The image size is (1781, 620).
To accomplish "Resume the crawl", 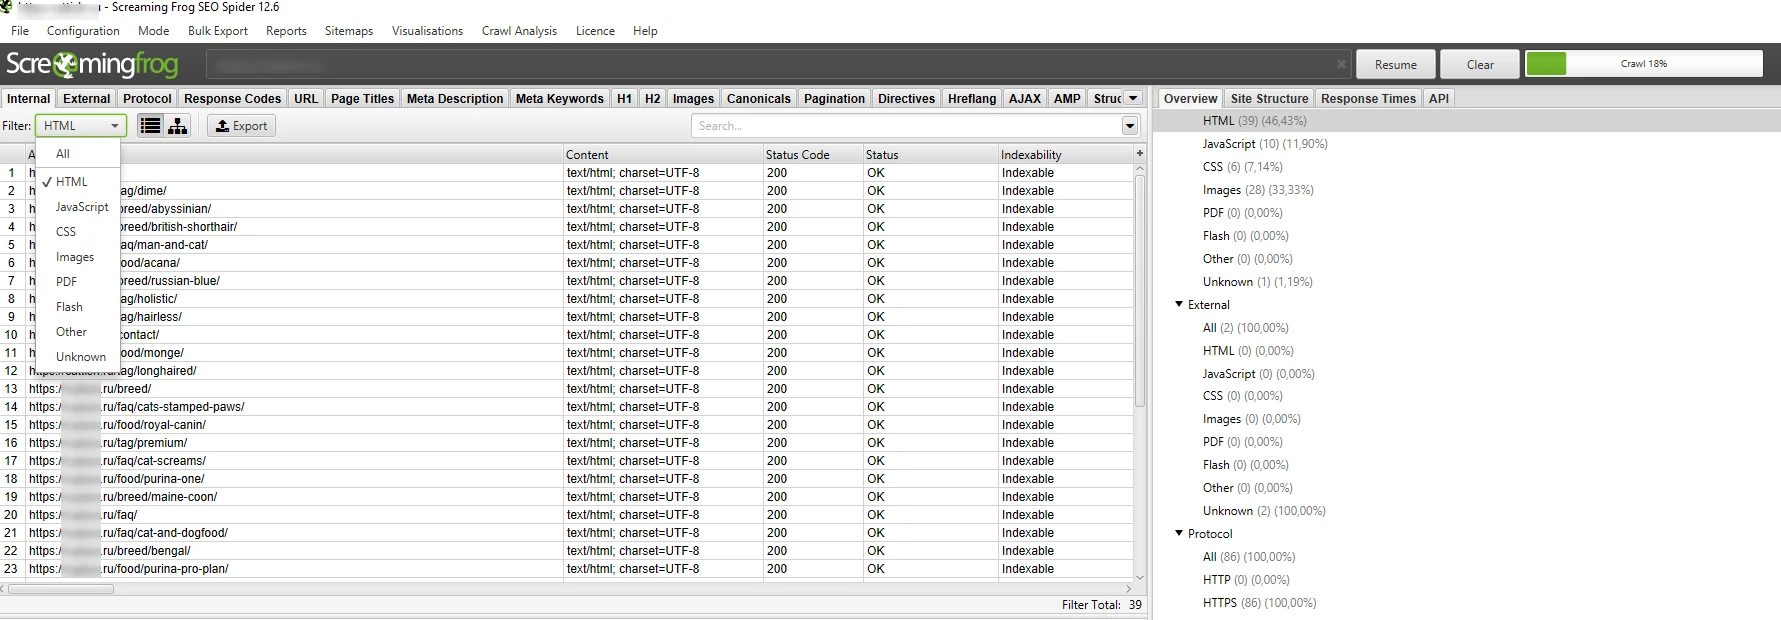I will coord(1395,64).
